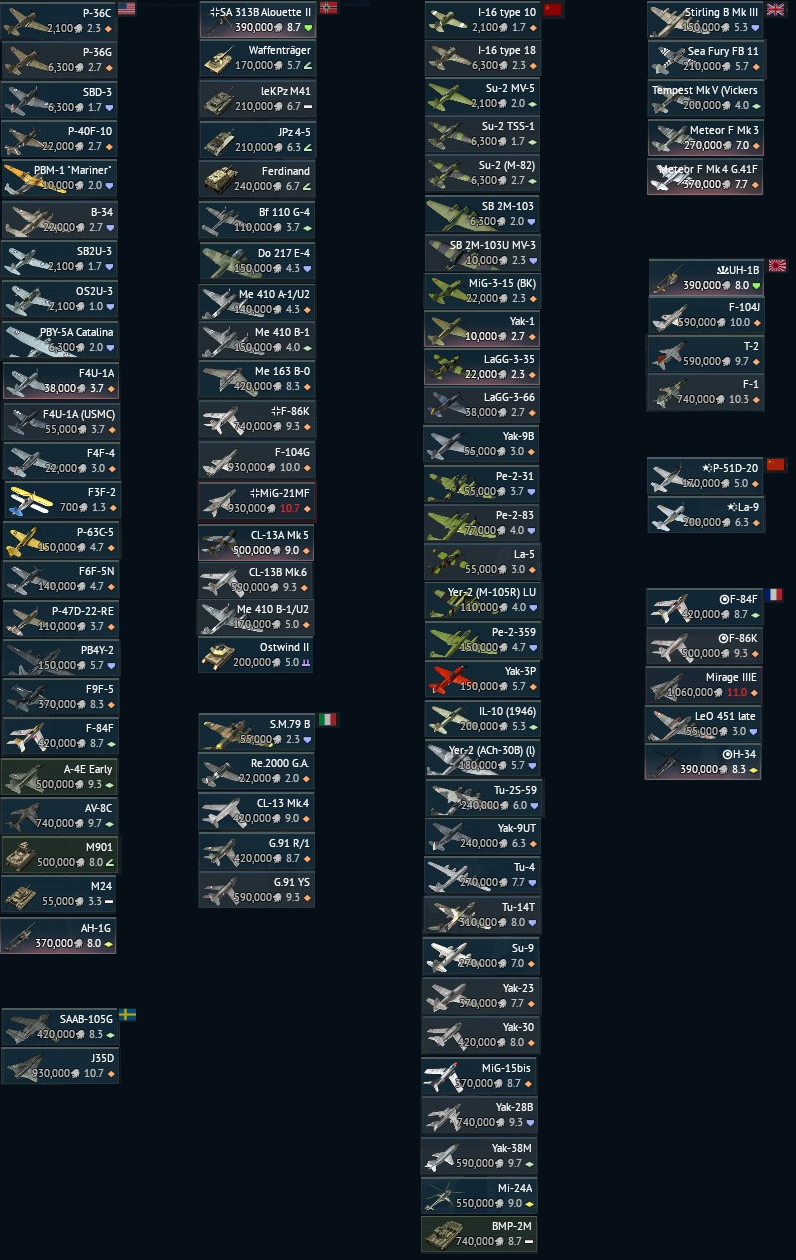Select the yellow PBM-1 Mariner card

coord(59,178)
